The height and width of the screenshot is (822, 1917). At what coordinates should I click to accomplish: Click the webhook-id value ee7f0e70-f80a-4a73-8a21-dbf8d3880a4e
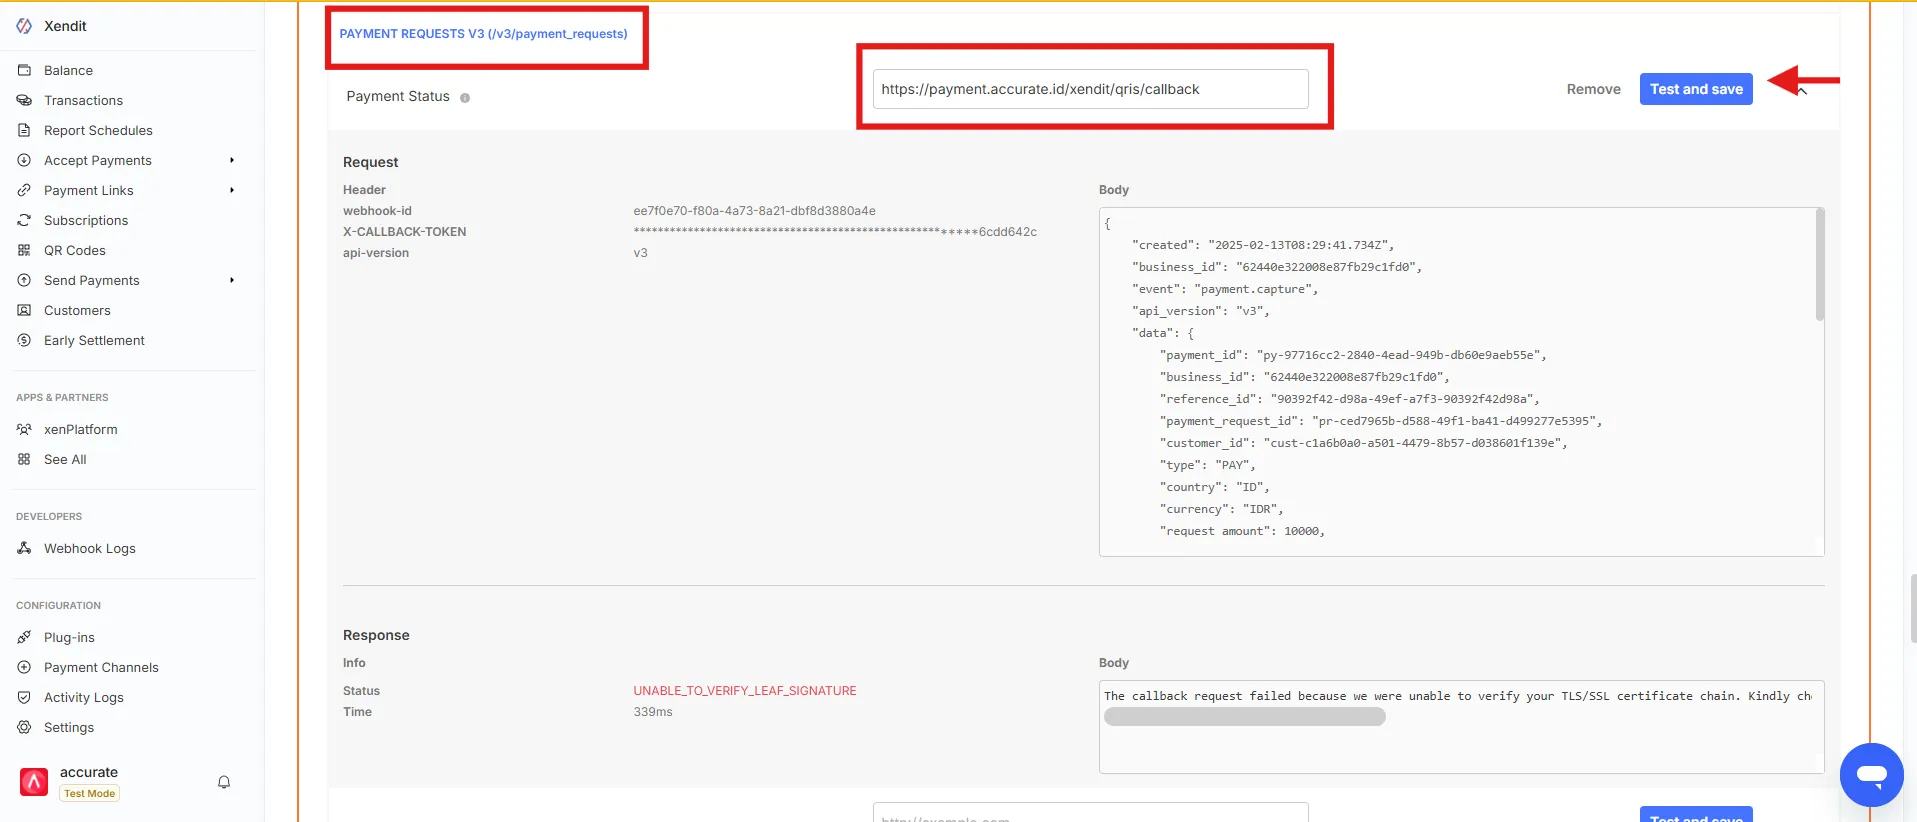[x=754, y=211]
